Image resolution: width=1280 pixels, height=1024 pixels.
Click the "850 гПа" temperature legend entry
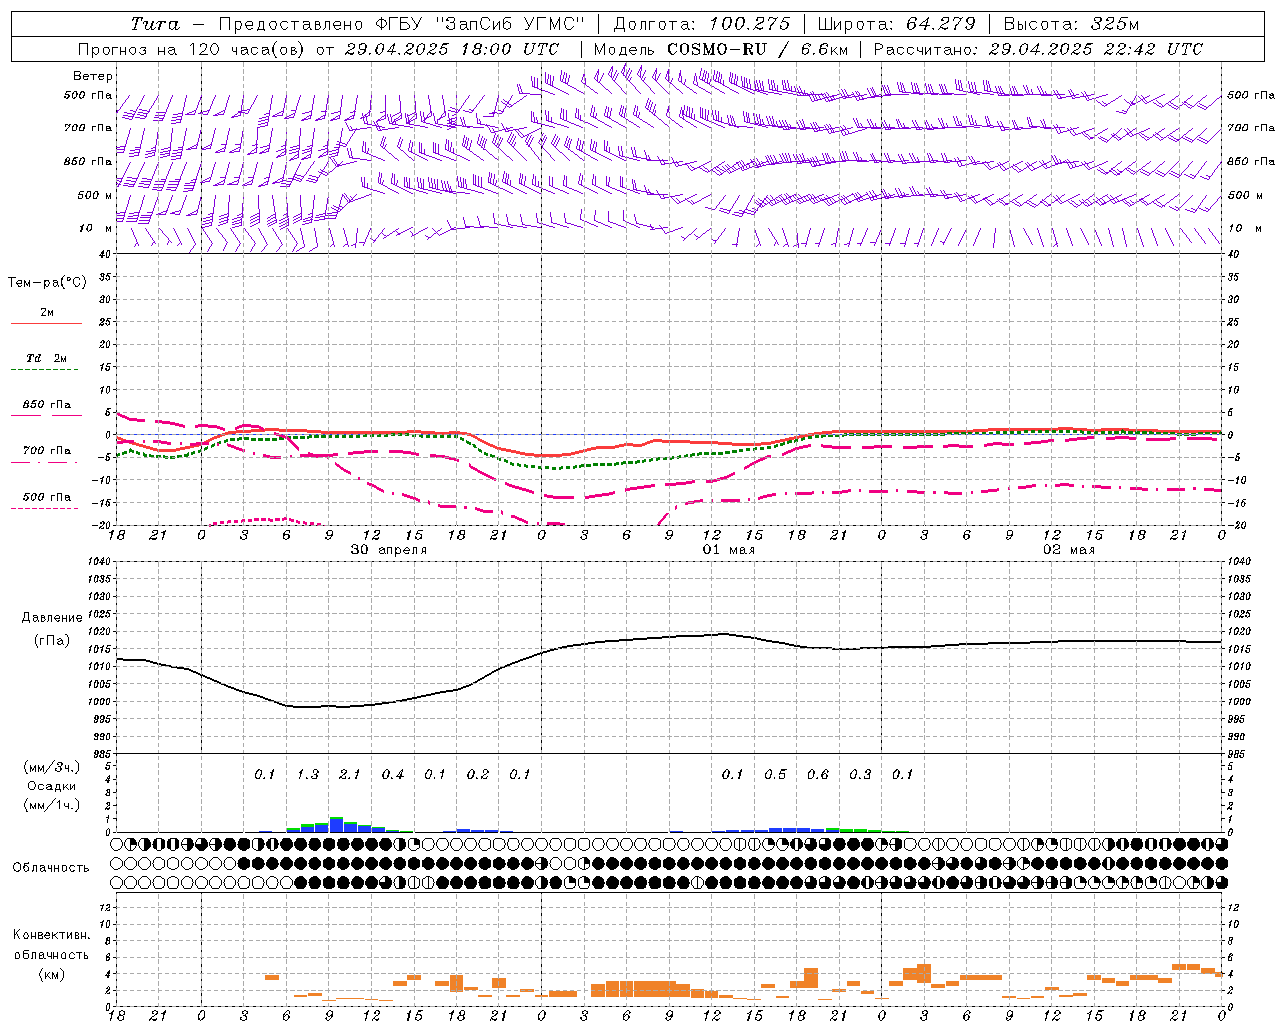tap(47, 405)
